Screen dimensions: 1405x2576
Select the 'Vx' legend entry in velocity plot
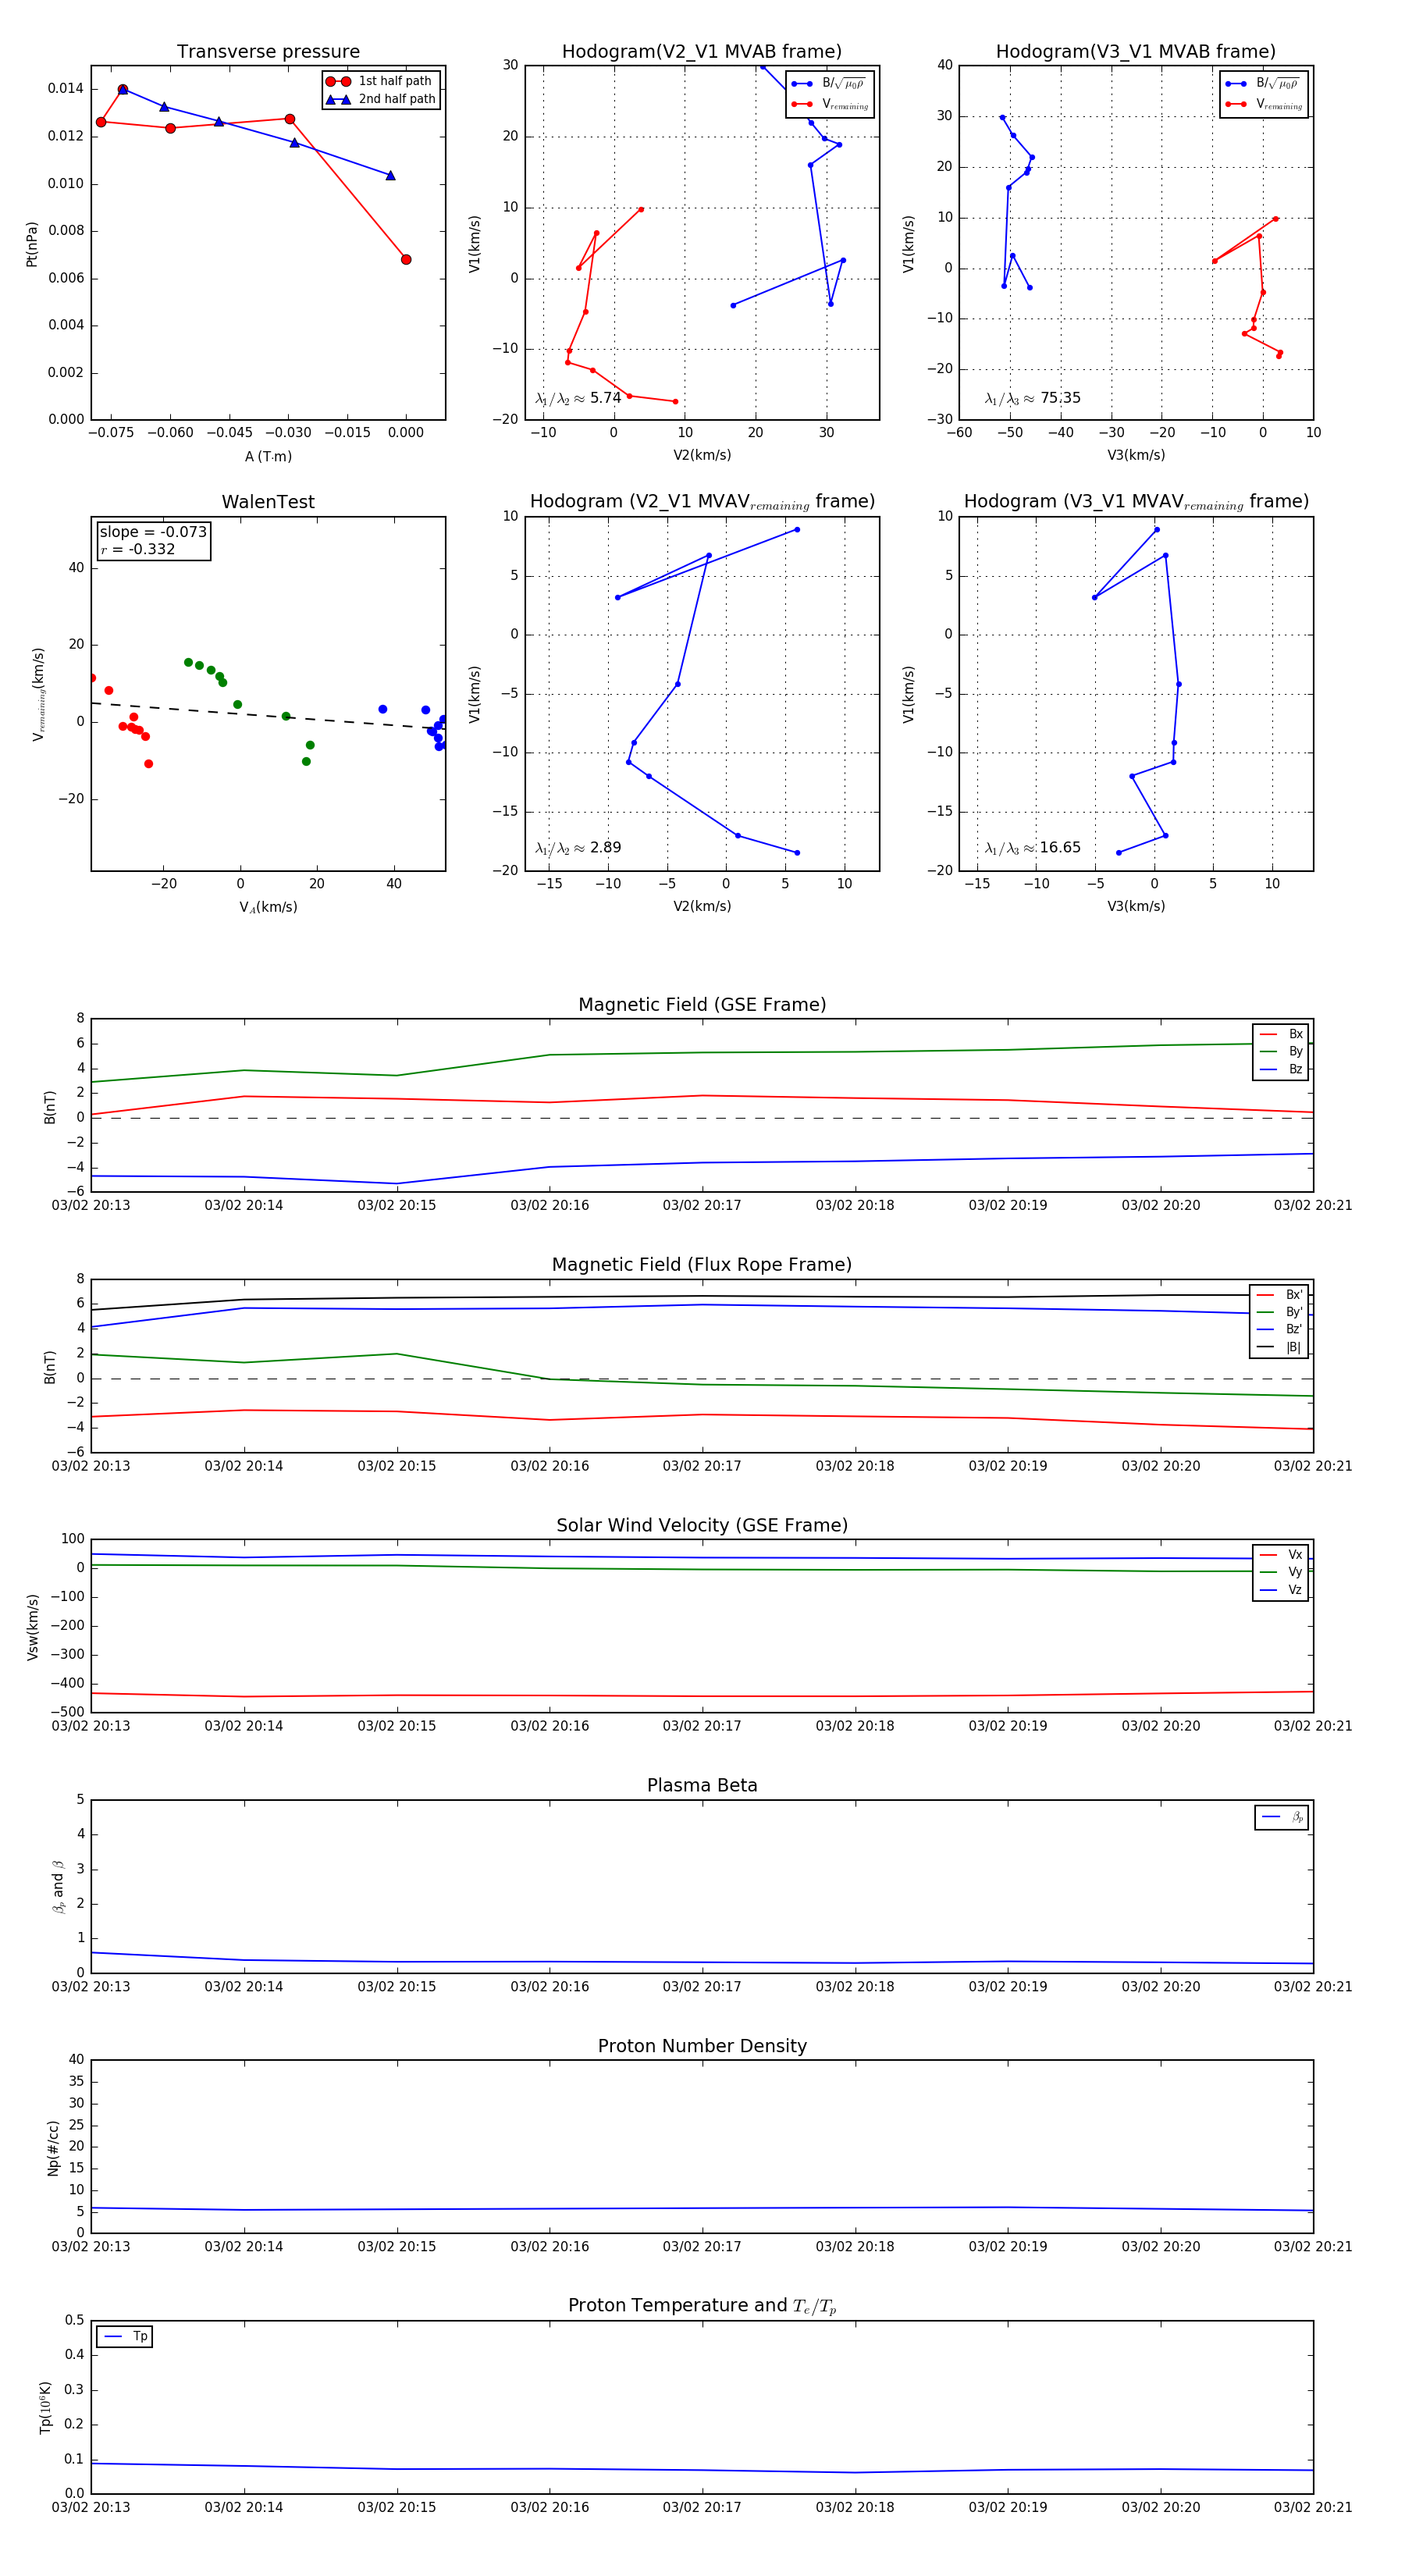(x=1281, y=1555)
